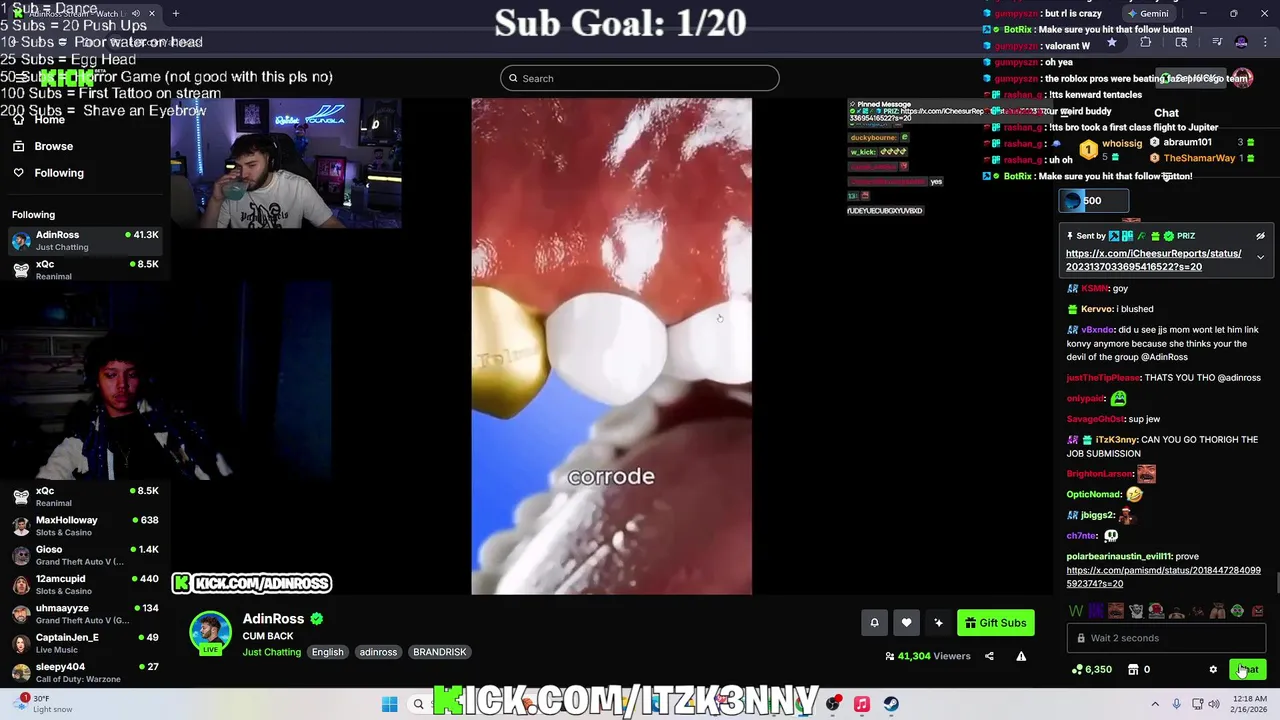Select 12amcupid channel in sidebar
The width and height of the screenshot is (1280, 720).
pos(85,584)
